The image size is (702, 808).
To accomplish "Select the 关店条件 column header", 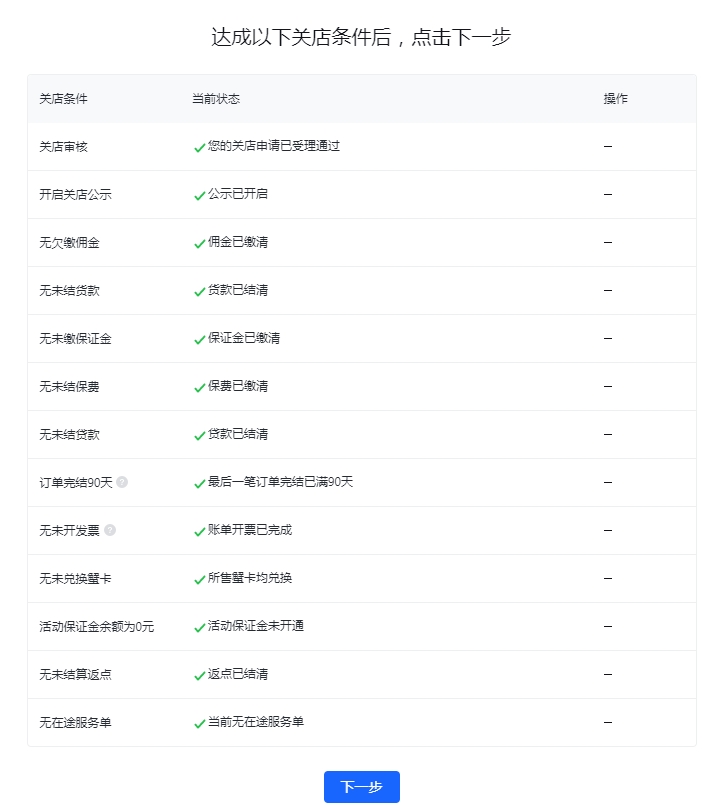I will pyautogui.click(x=63, y=98).
